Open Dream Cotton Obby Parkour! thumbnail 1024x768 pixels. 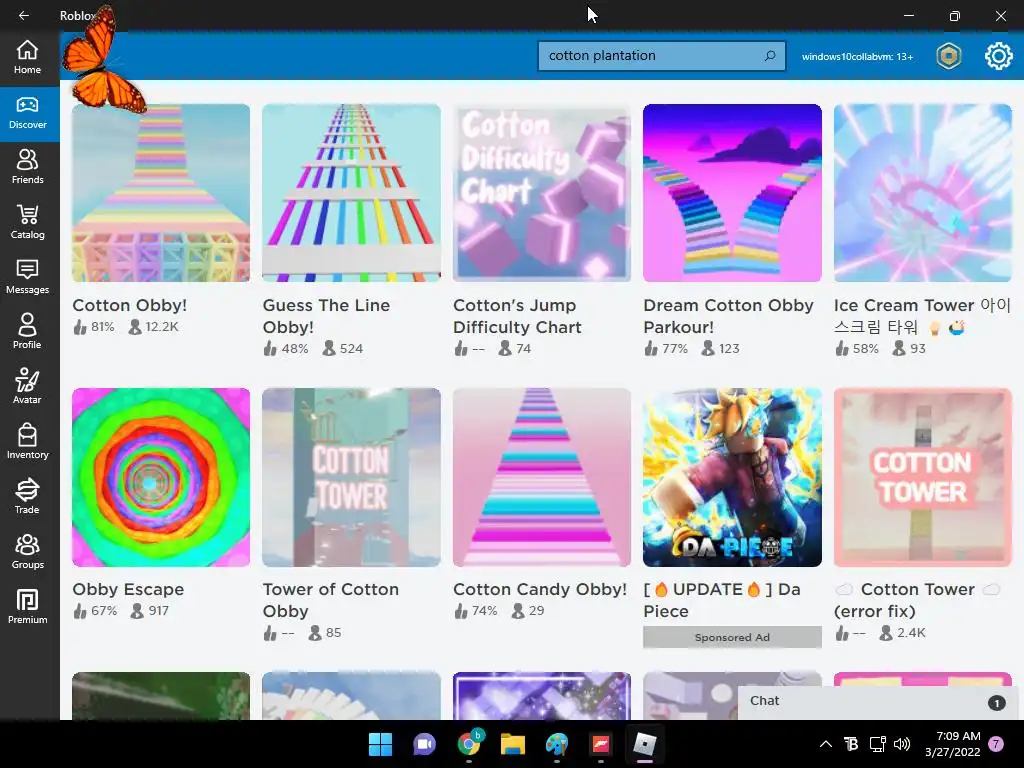[732, 193]
